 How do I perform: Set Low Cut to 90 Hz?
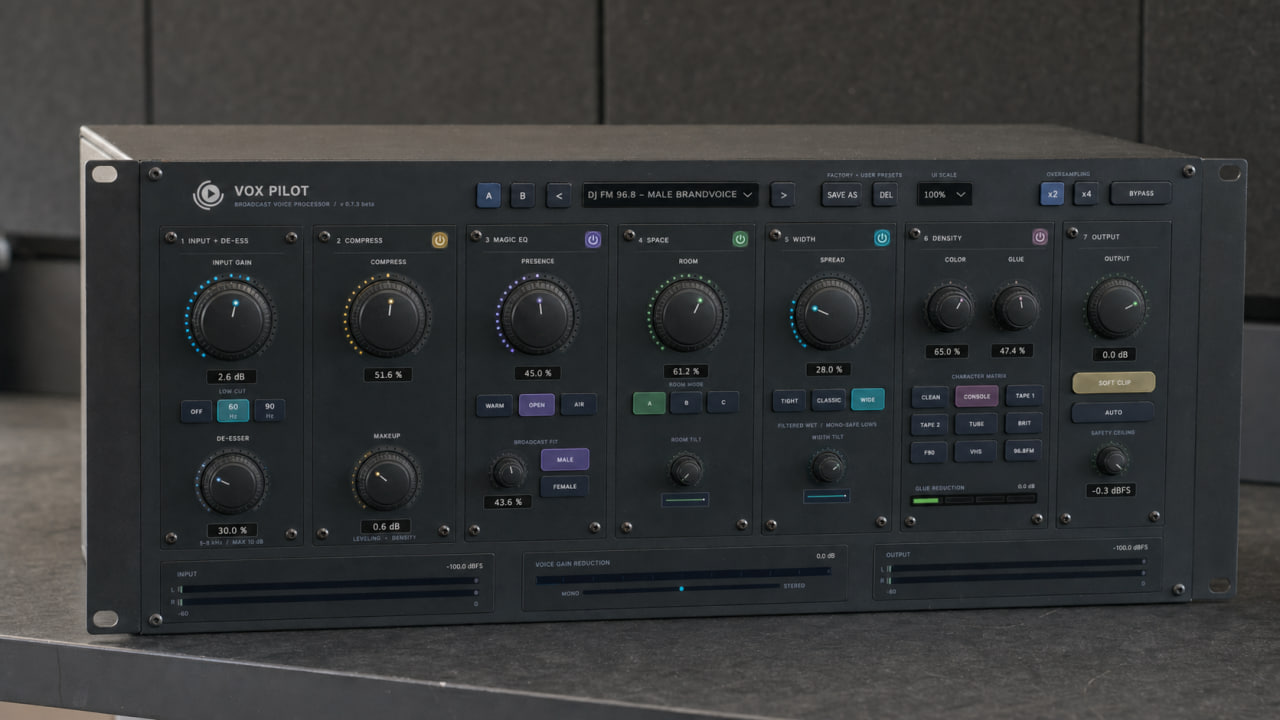270,411
